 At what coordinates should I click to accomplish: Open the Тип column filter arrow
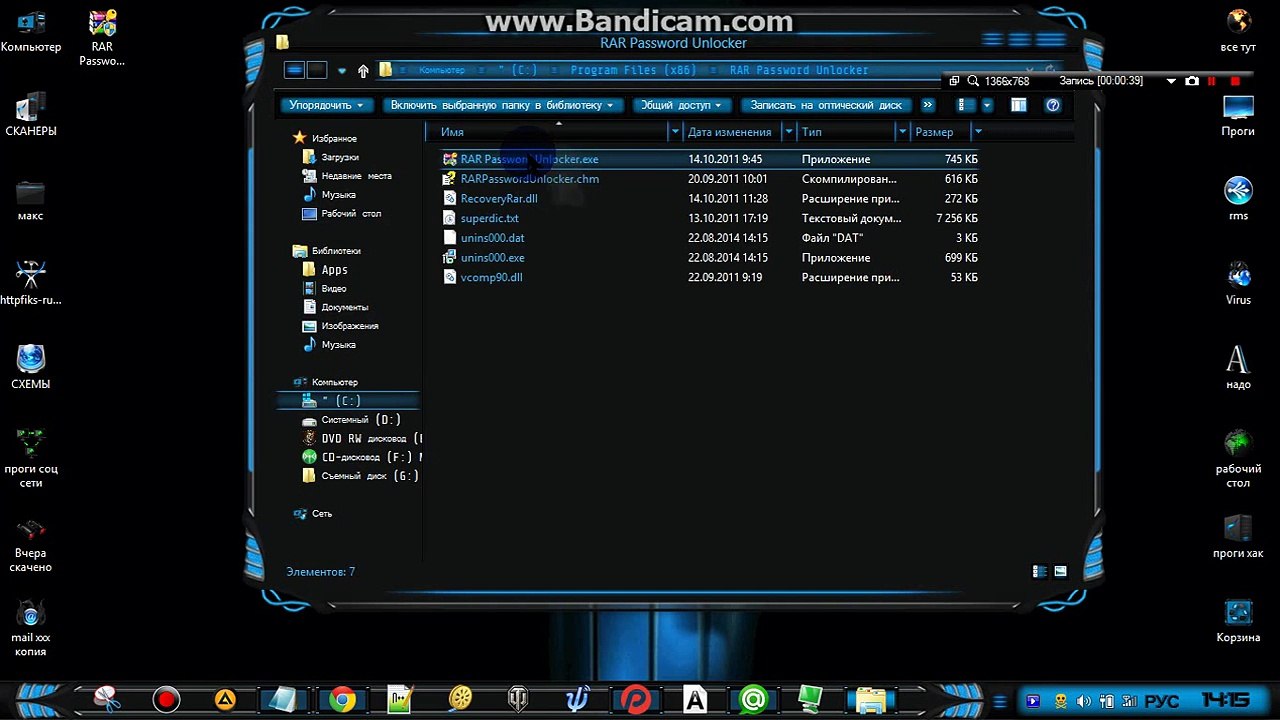902,132
